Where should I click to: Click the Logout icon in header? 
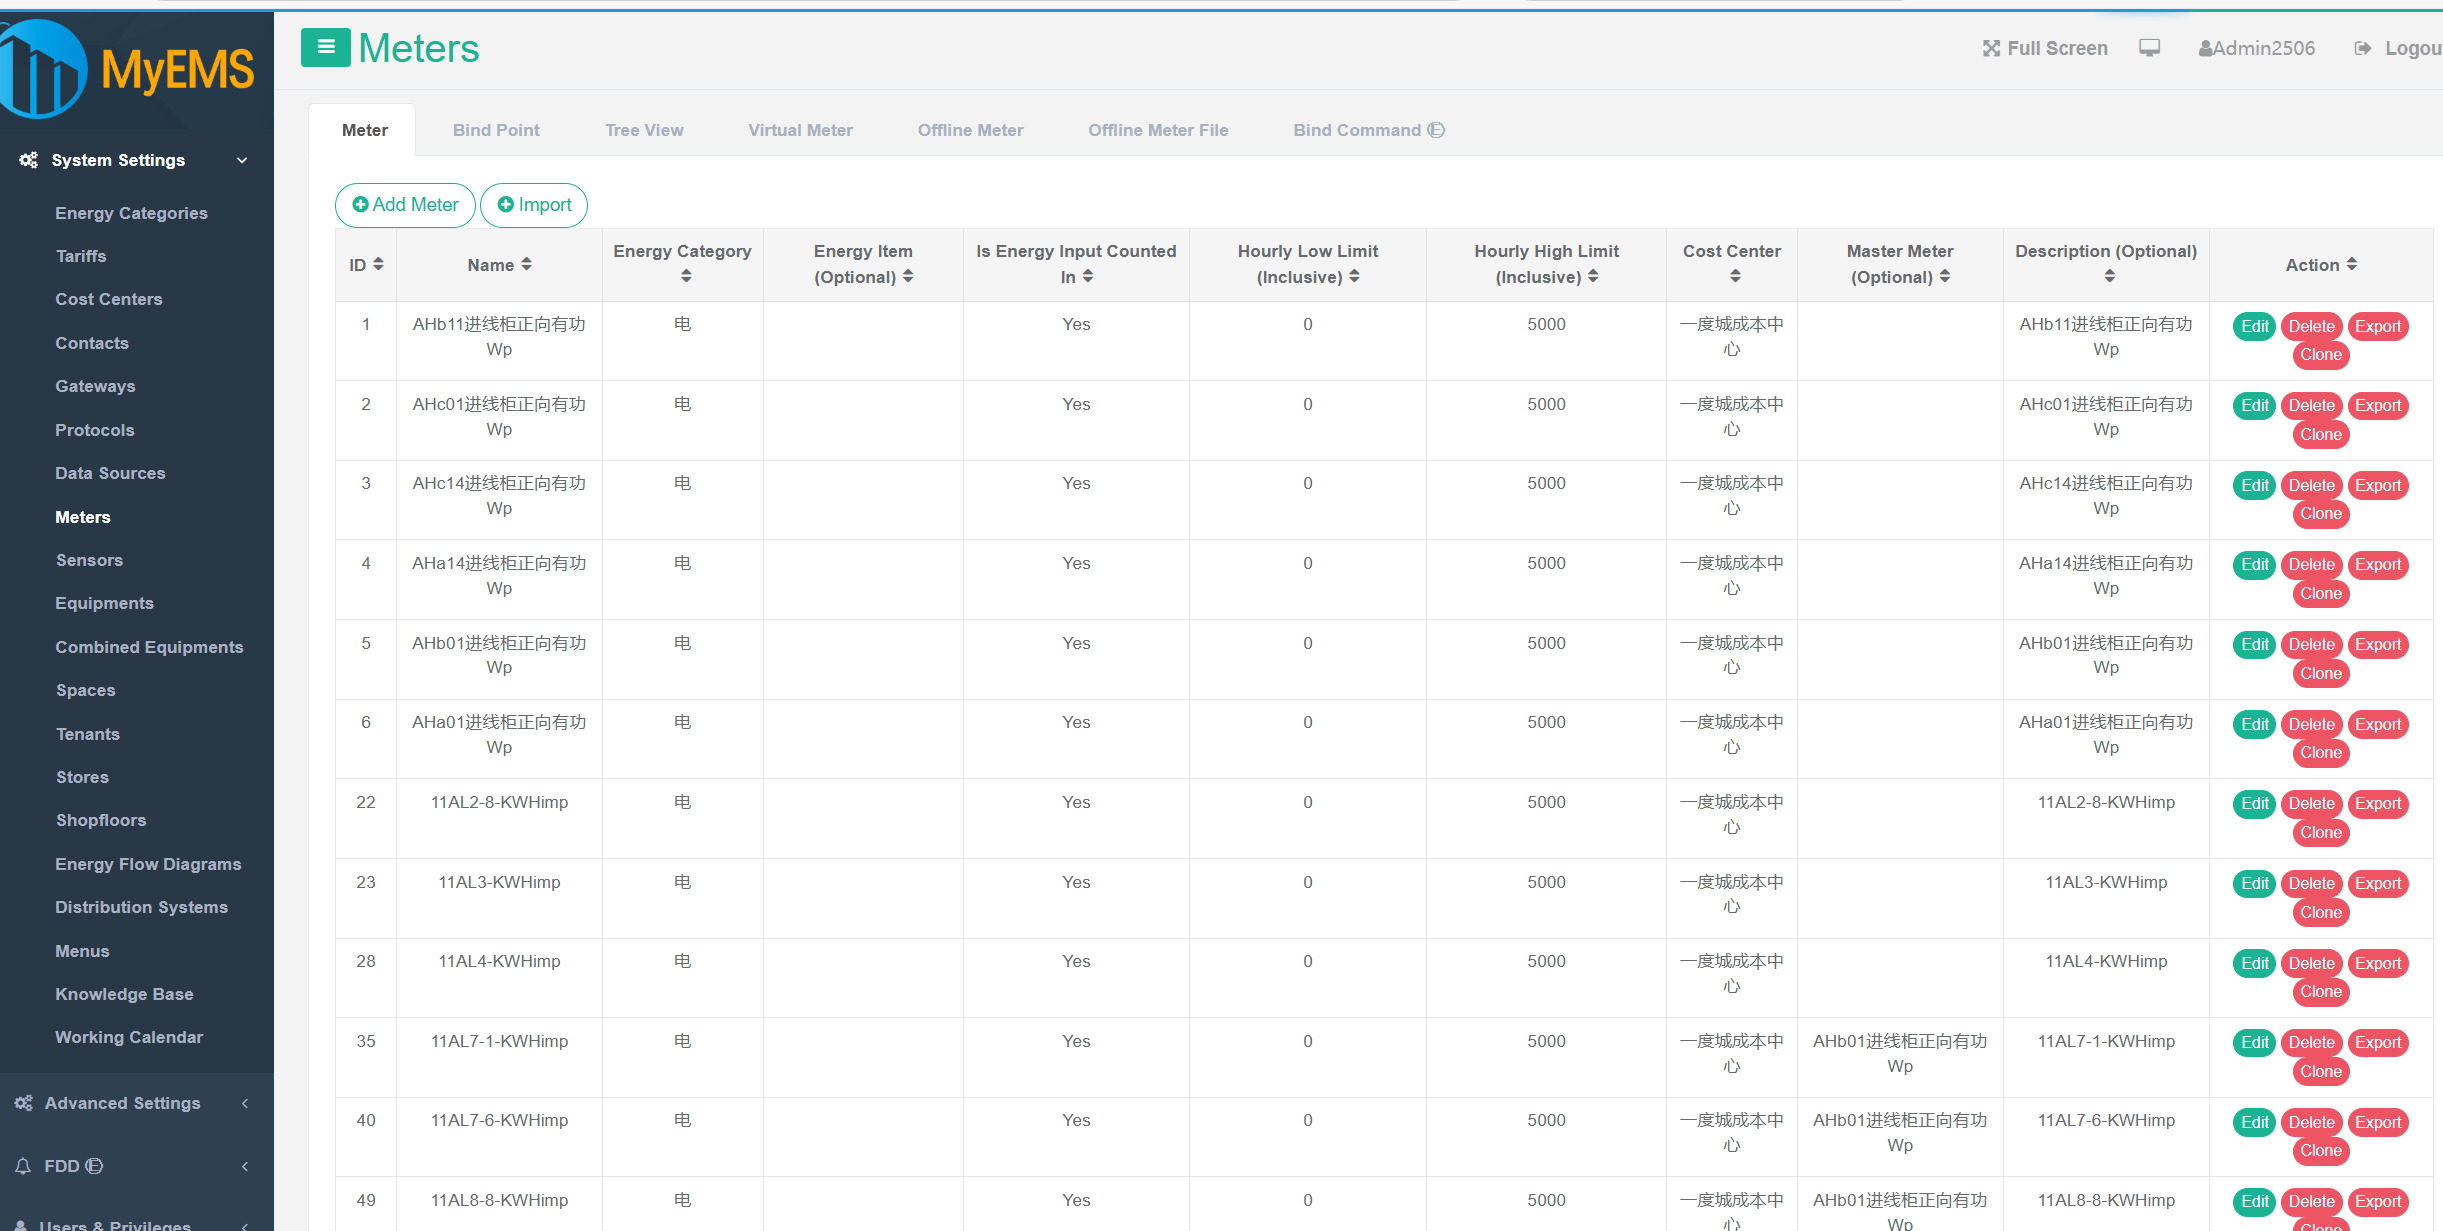click(x=2362, y=48)
